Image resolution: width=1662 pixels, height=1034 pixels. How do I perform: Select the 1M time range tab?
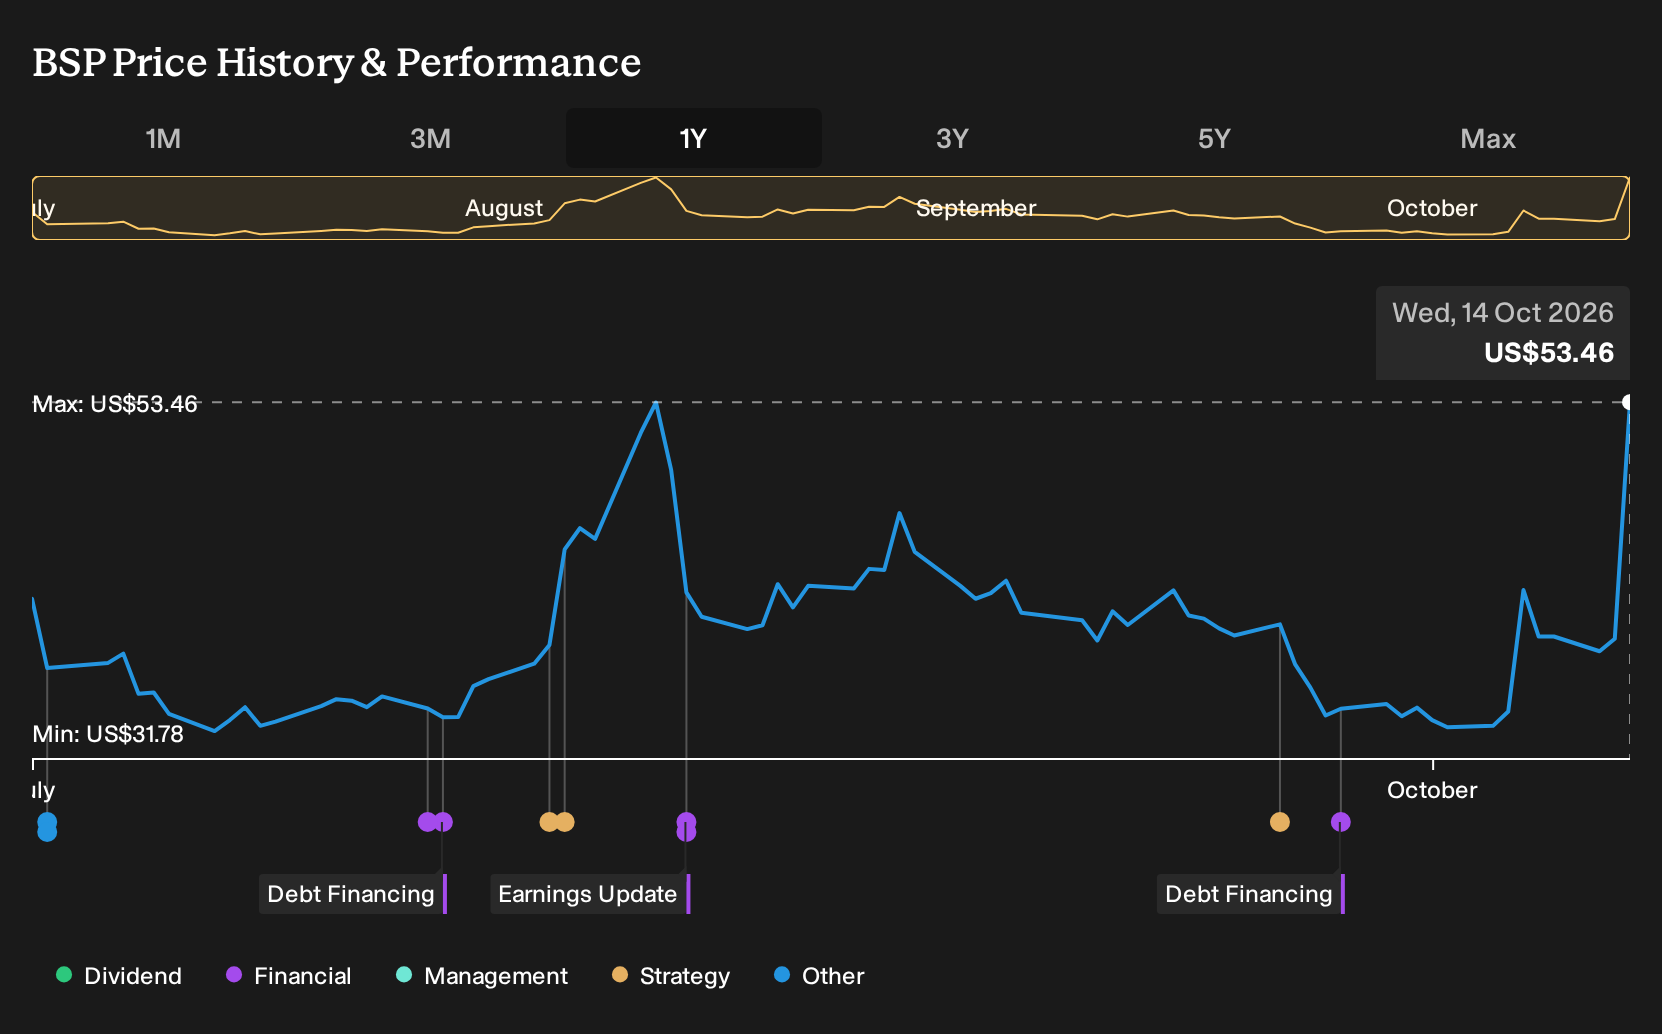163,138
